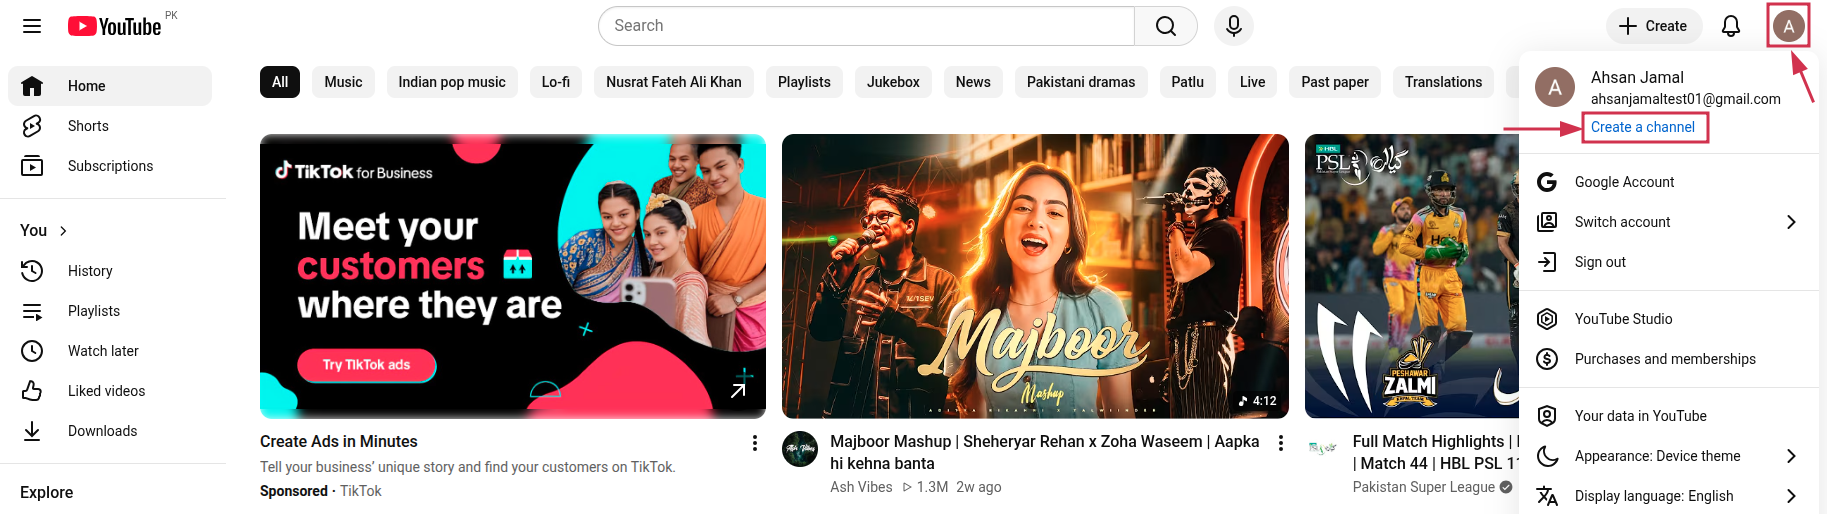Expand the You section chevron

pos(64,231)
